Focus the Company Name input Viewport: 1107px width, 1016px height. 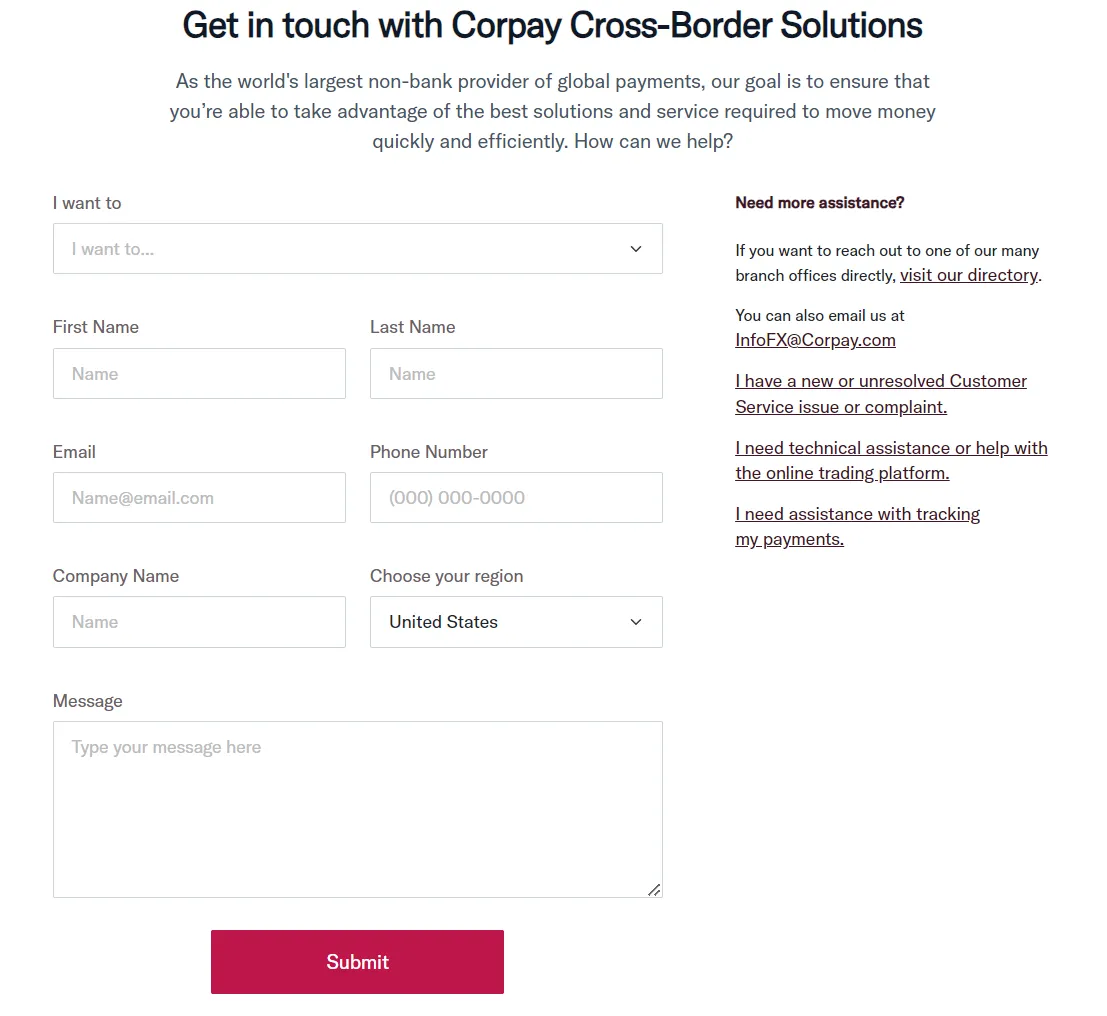tap(199, 622)
